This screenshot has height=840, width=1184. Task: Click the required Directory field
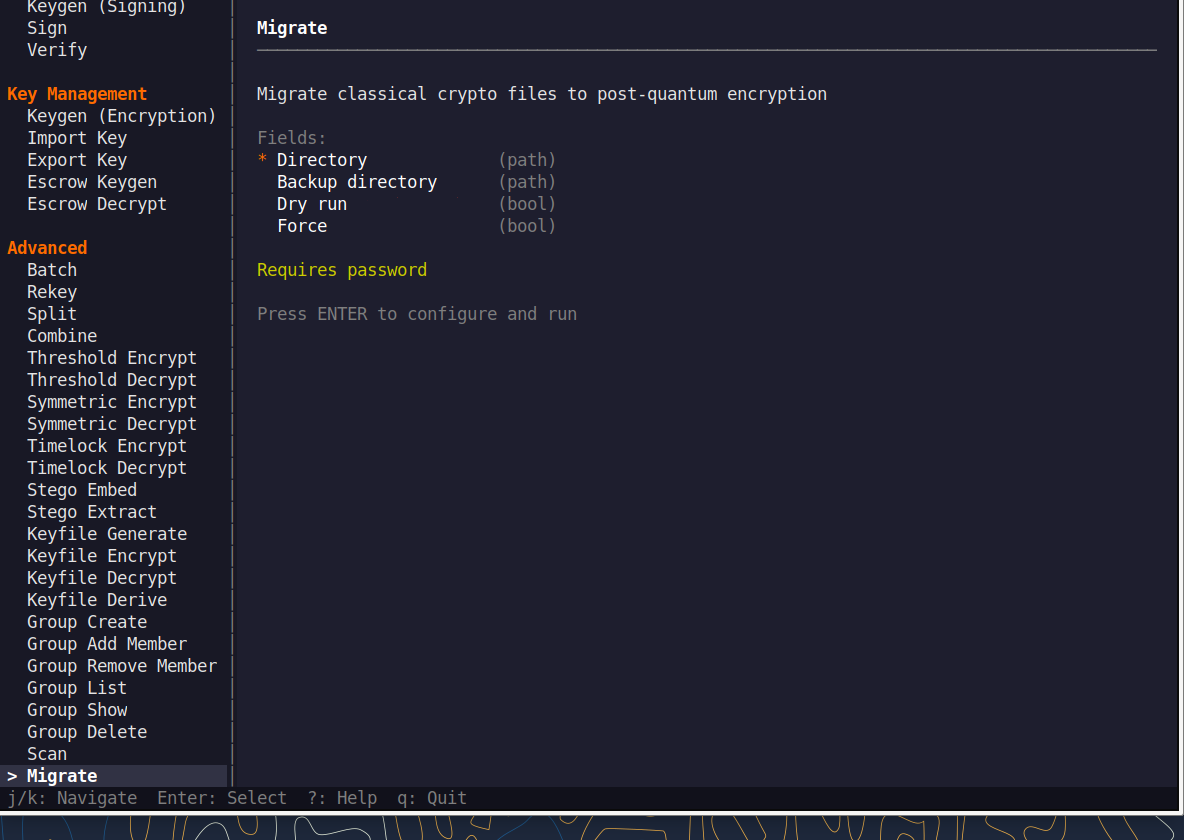coord(406,159)
